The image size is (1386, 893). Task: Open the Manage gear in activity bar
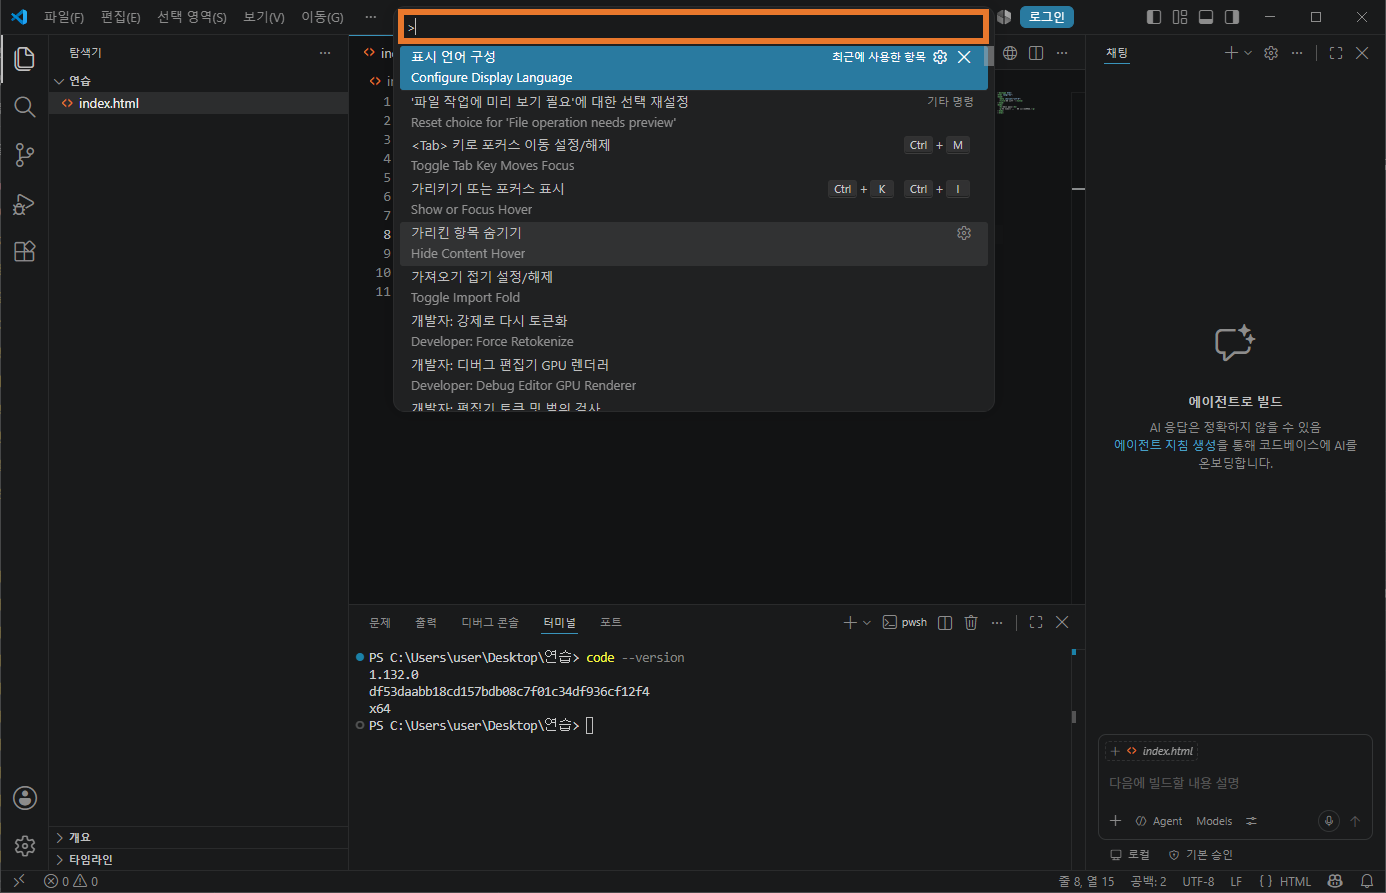pos(25,846)
